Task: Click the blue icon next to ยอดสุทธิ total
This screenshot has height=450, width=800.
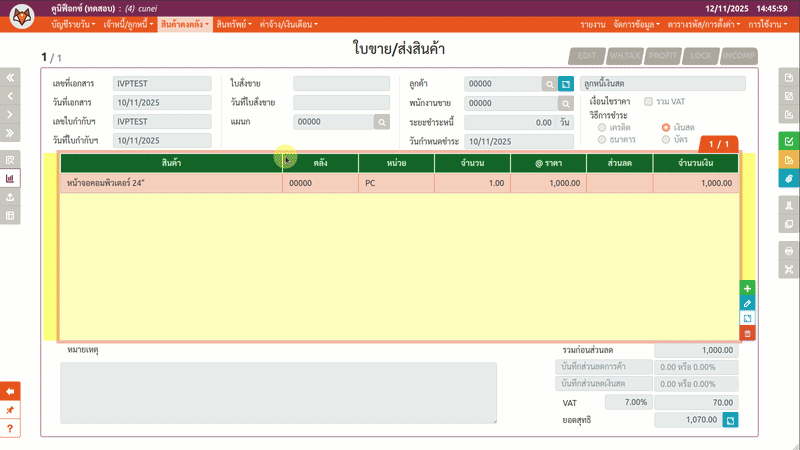Action: (731, 421)
